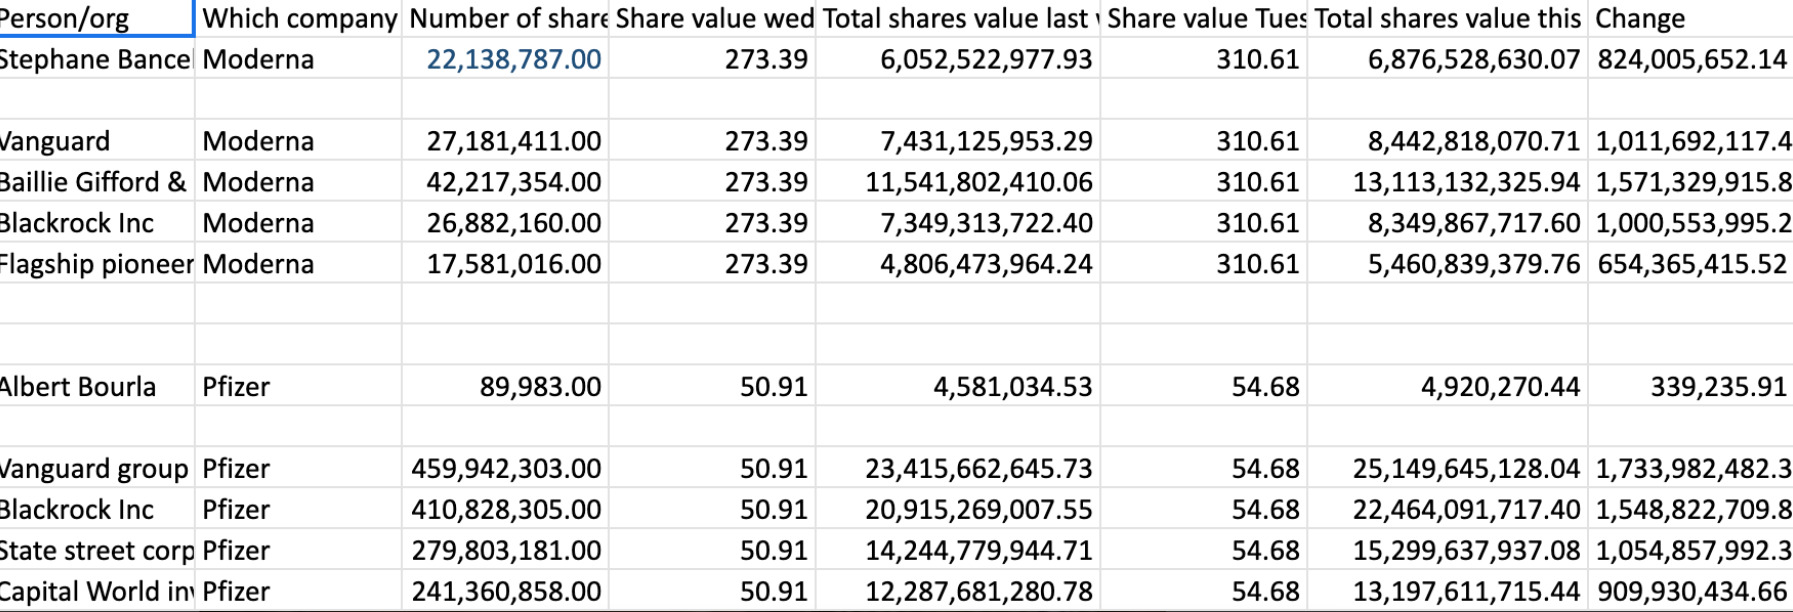Click Vanguard group Pfizer shares 459,942,303.00
Screen dimensions: 1793x612
505,468
